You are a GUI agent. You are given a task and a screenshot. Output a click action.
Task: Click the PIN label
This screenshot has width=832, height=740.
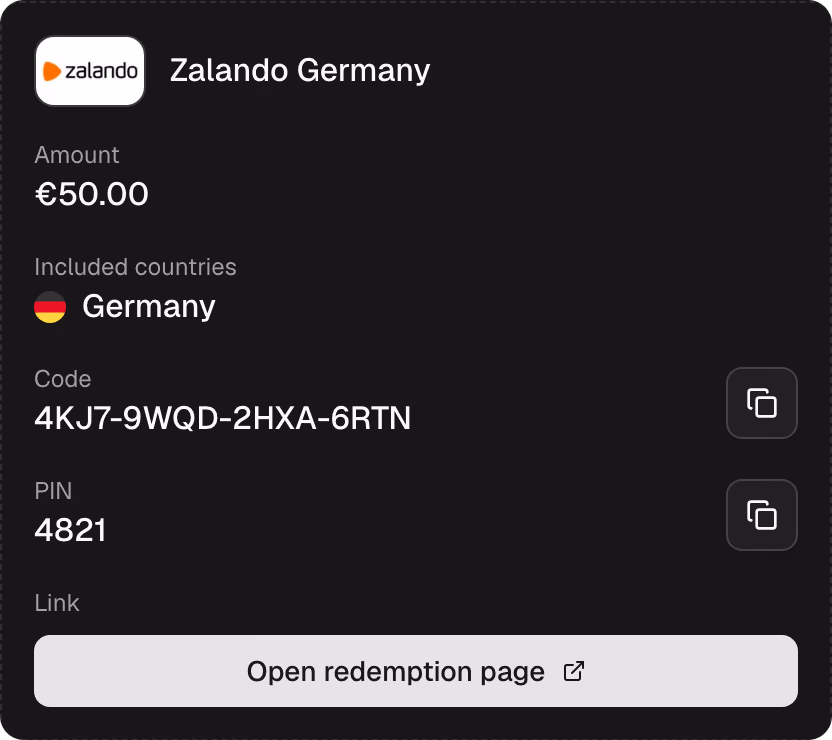53,491
